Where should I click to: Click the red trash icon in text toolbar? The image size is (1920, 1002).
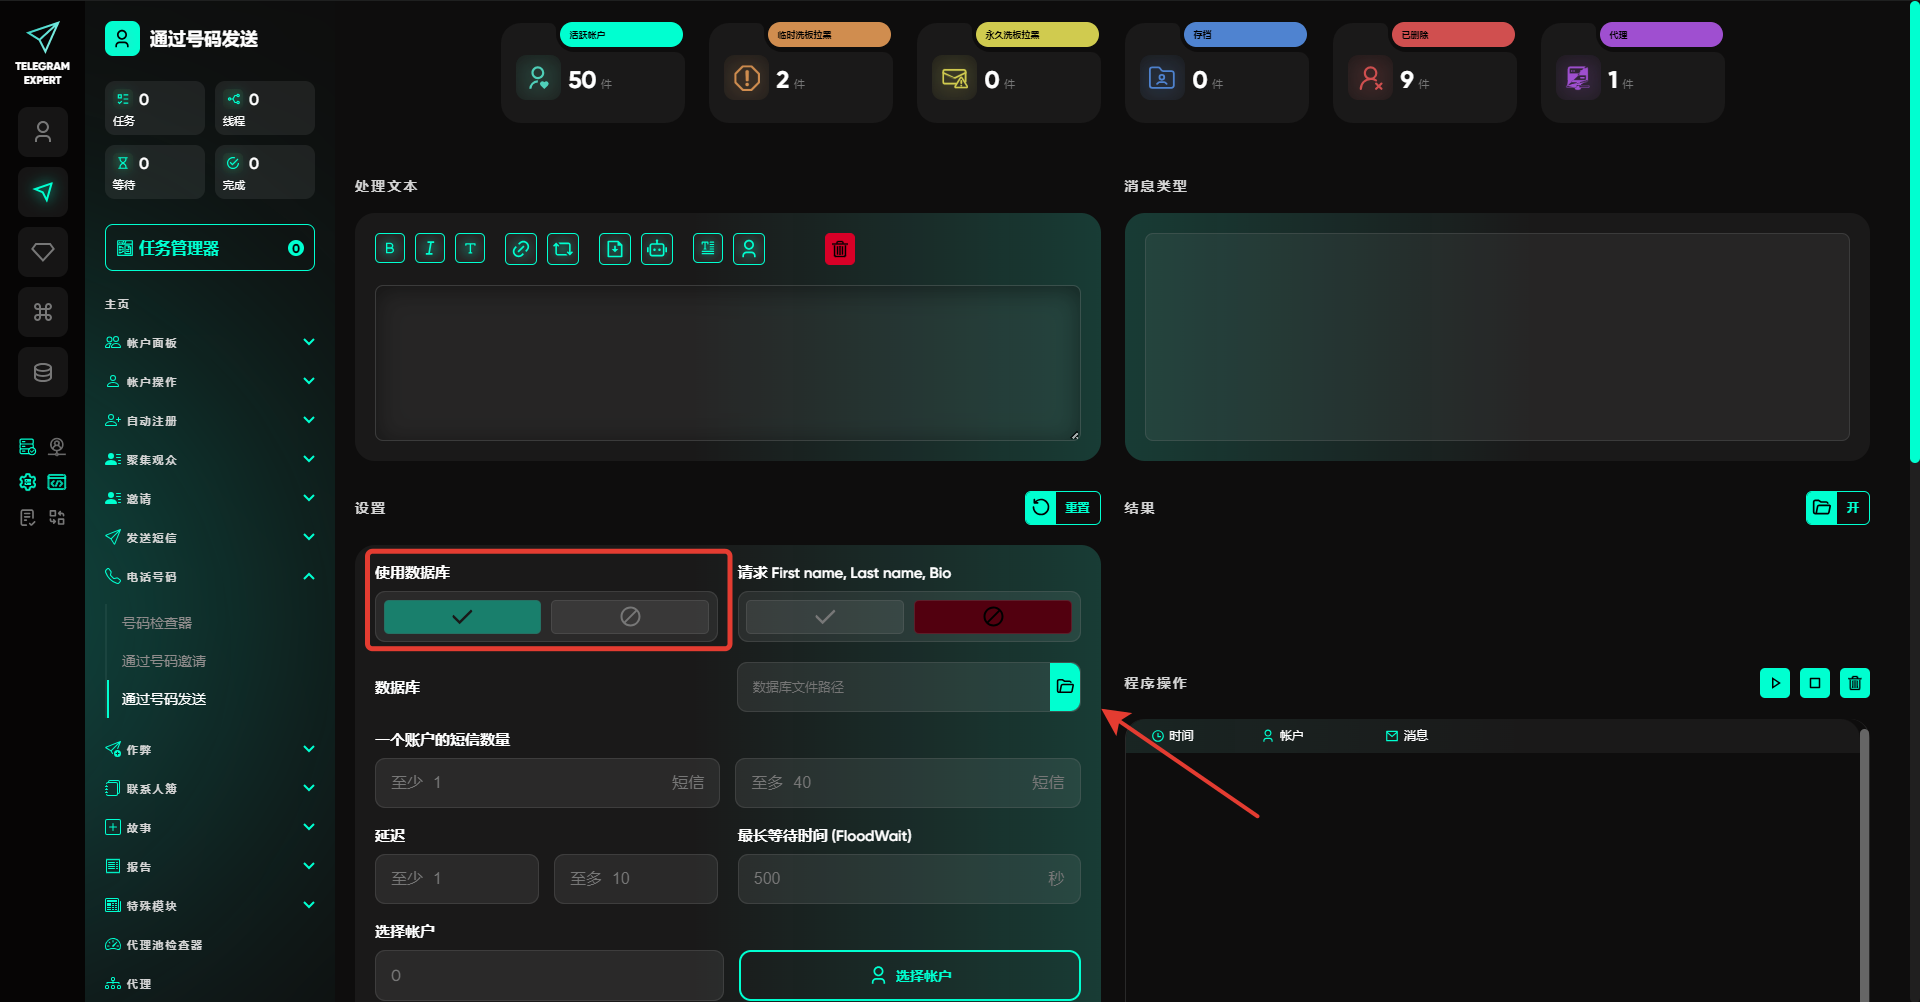tap(840, 249)
